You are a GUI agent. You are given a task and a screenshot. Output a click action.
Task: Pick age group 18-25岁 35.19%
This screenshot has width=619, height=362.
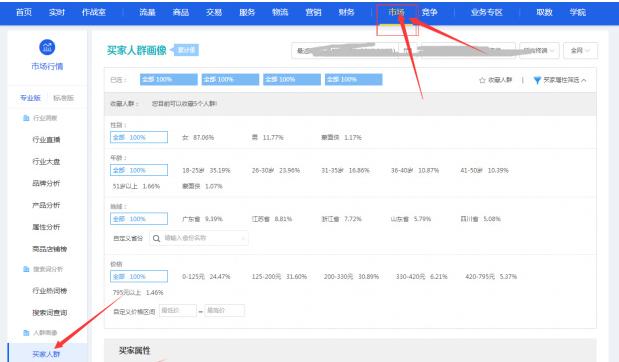(x=206, y=171)
